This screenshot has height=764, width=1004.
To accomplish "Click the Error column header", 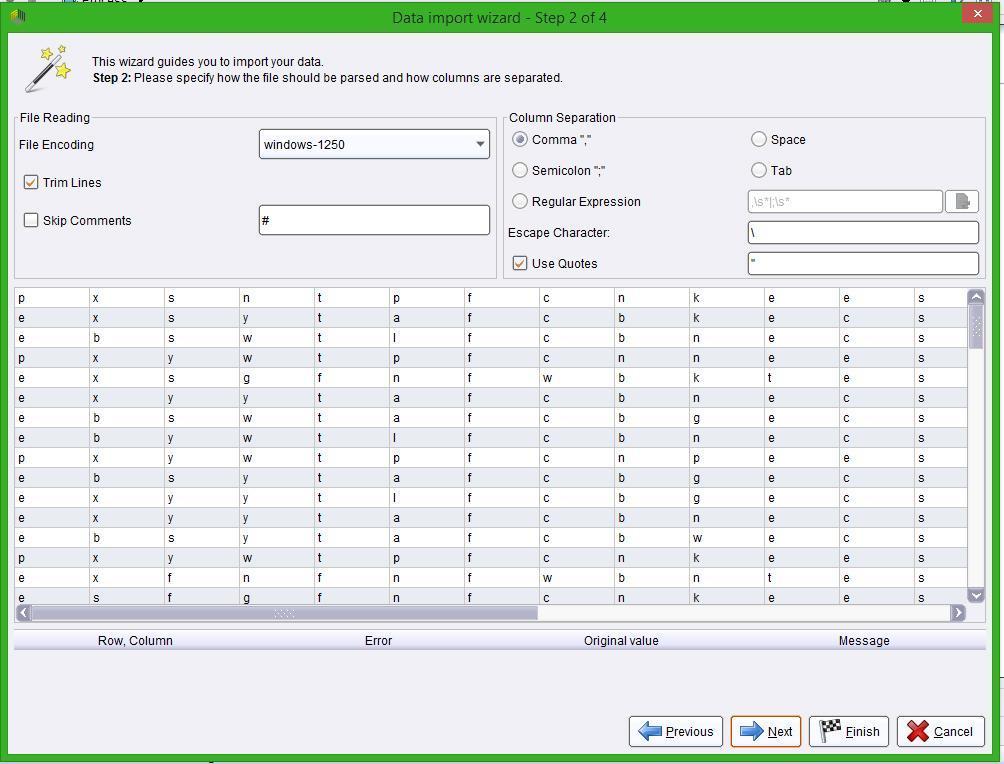I will click(378, 640).
